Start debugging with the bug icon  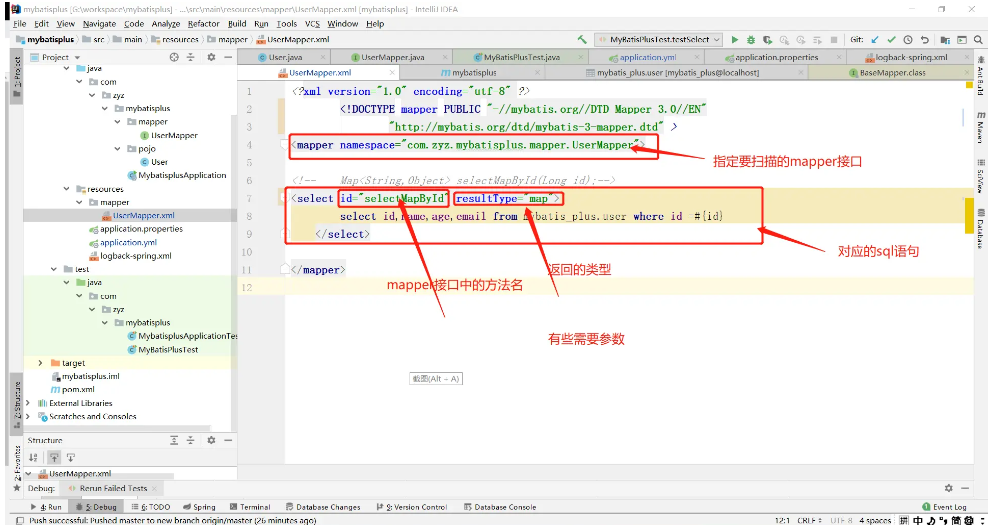point(751,39)
